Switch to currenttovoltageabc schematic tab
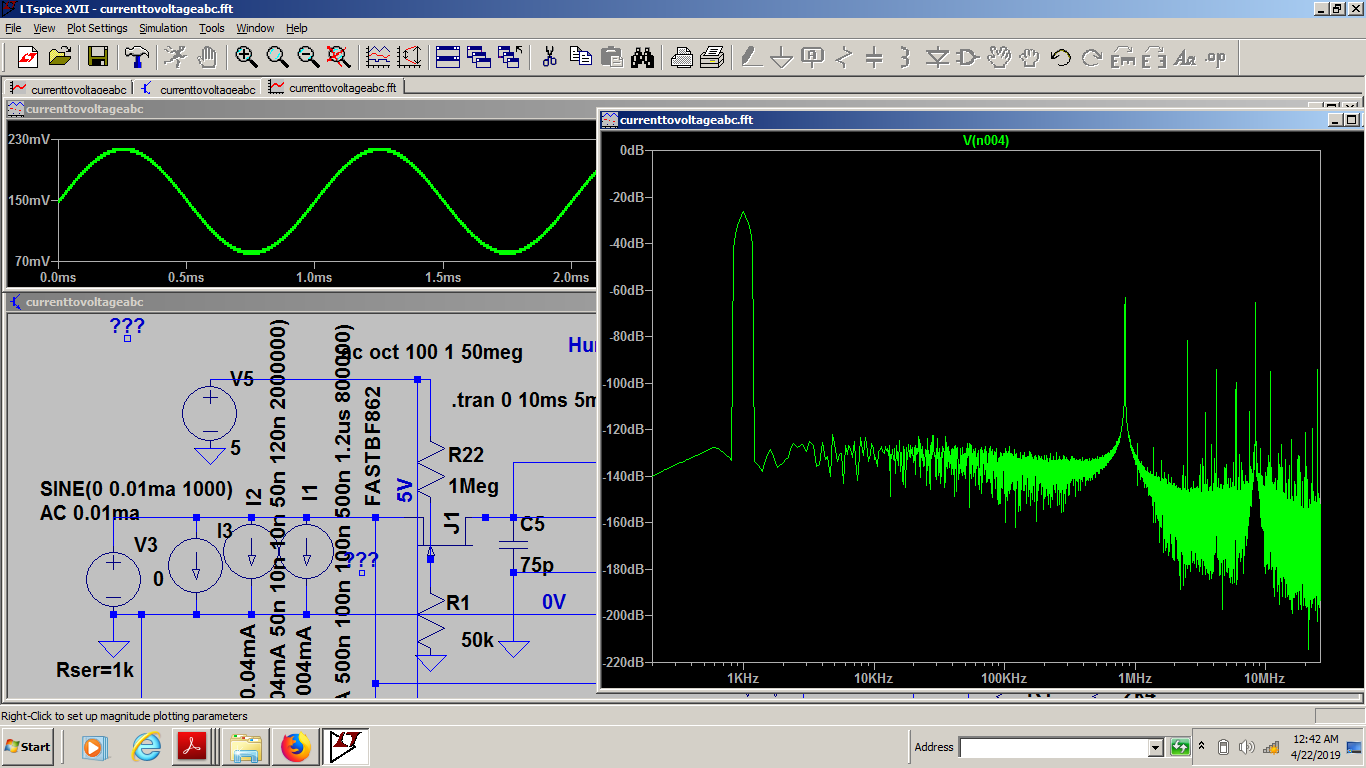This screenshot has width=1366, height=768. [x=197, y=88]
